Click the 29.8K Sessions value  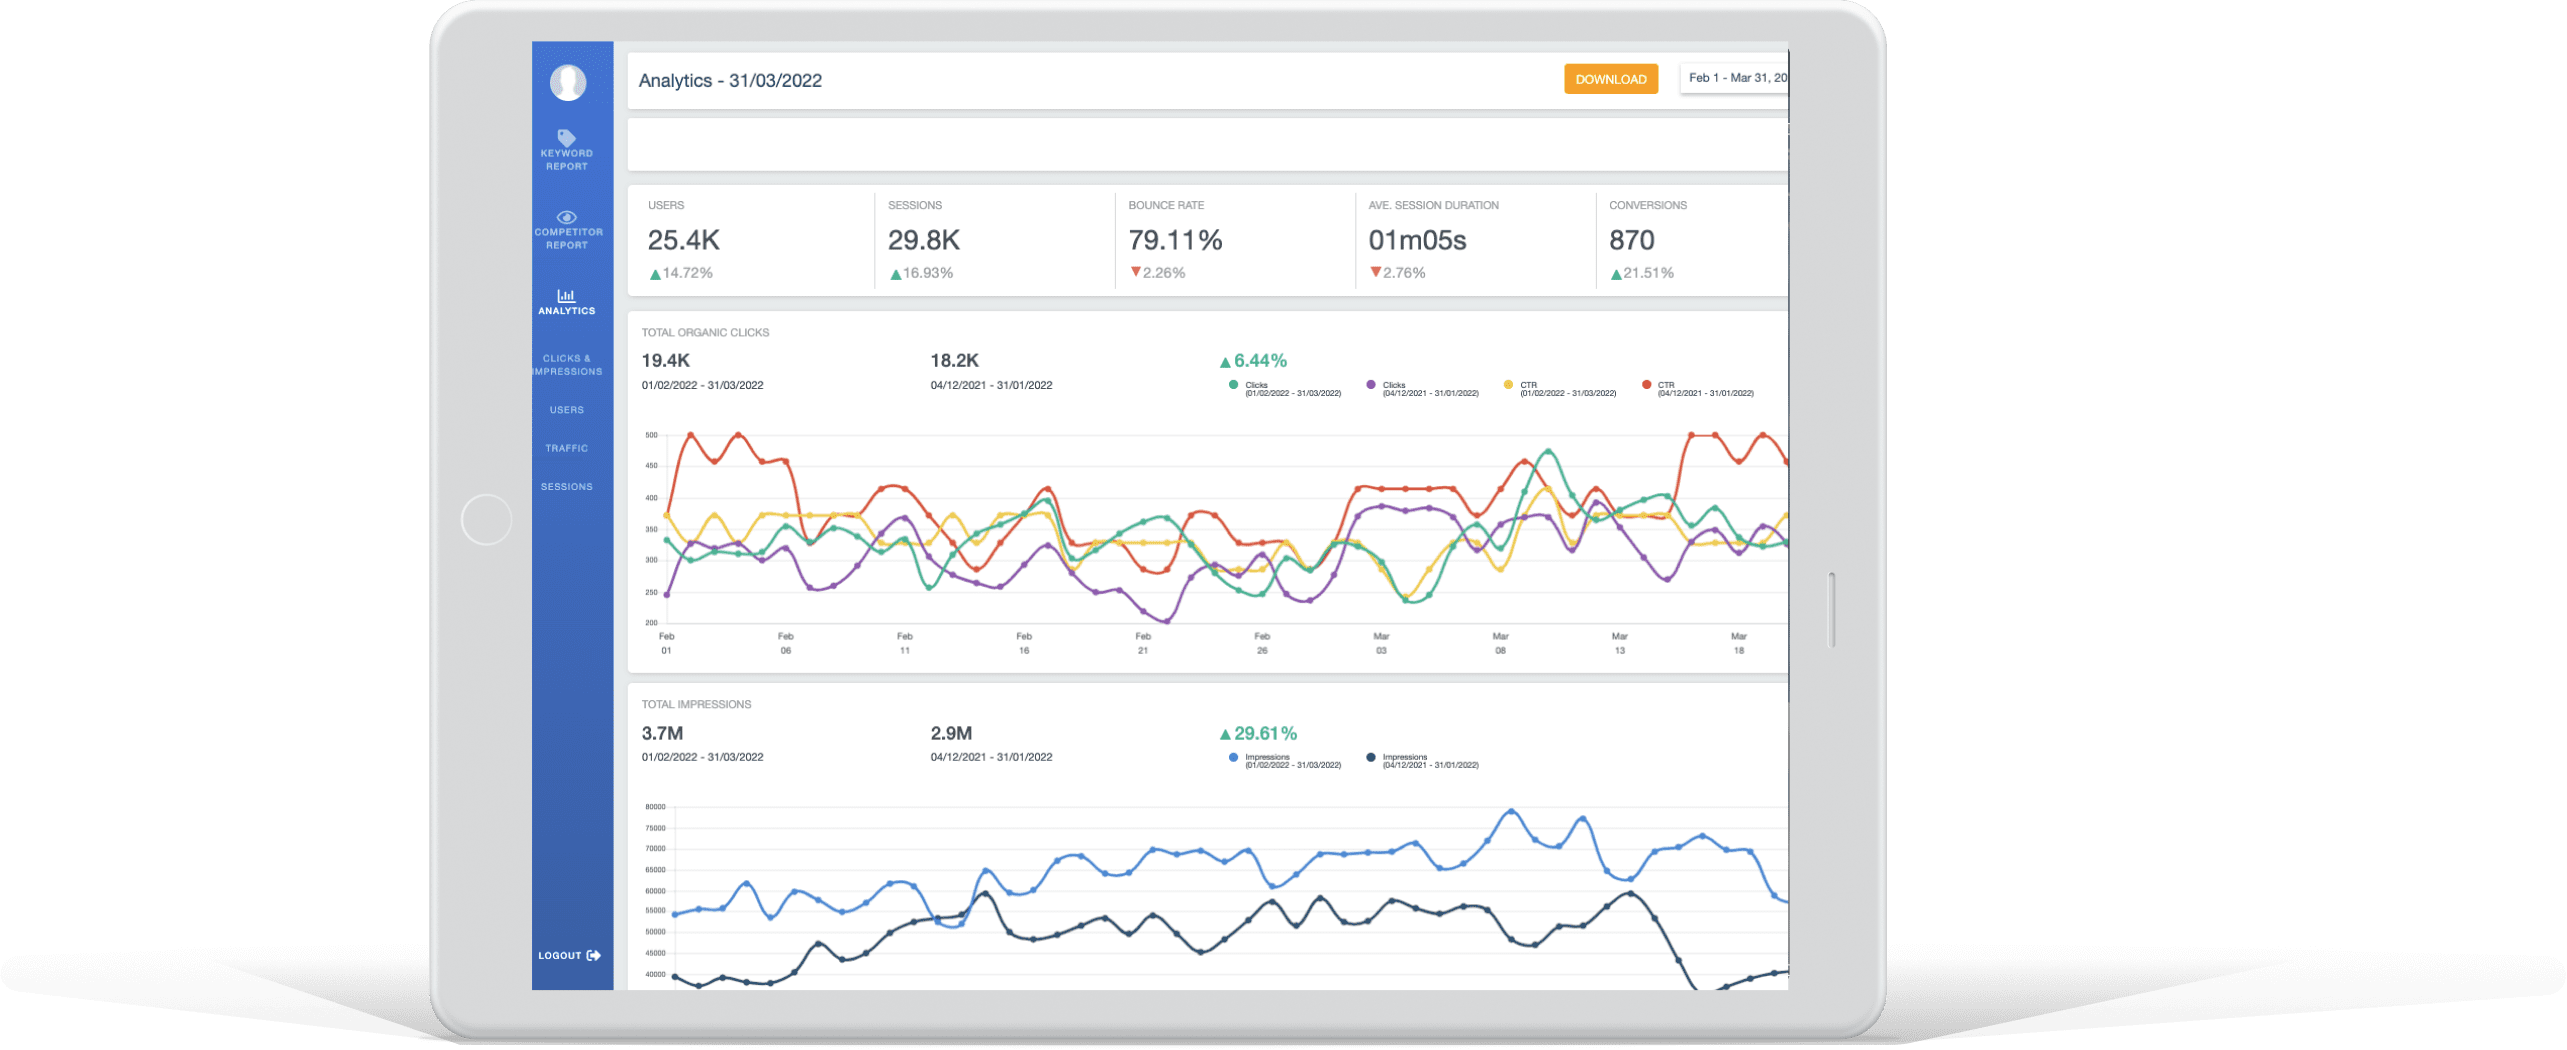[923, 240]
